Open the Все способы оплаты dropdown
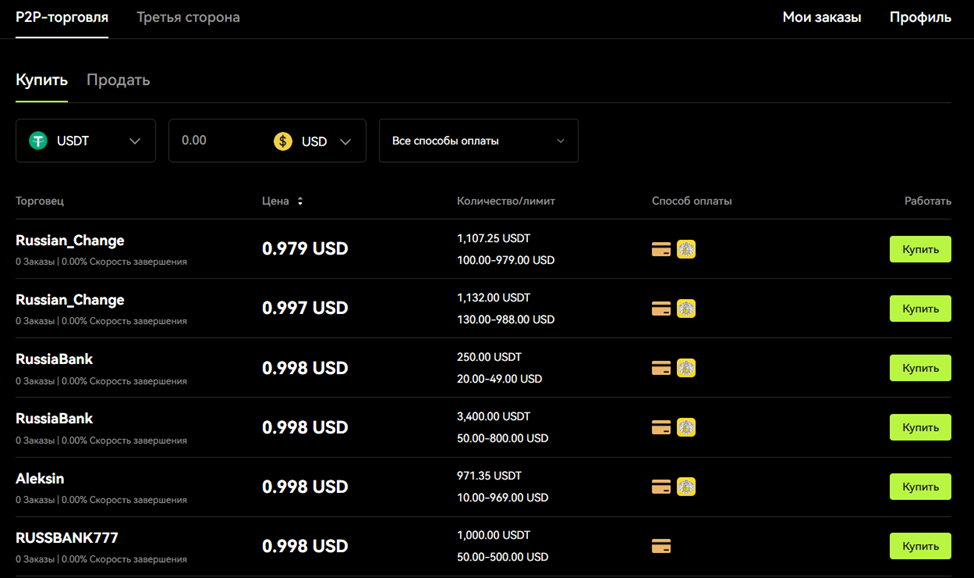Image resolution: width=974 pixels, height=578 pixels. tap(478, 141)
